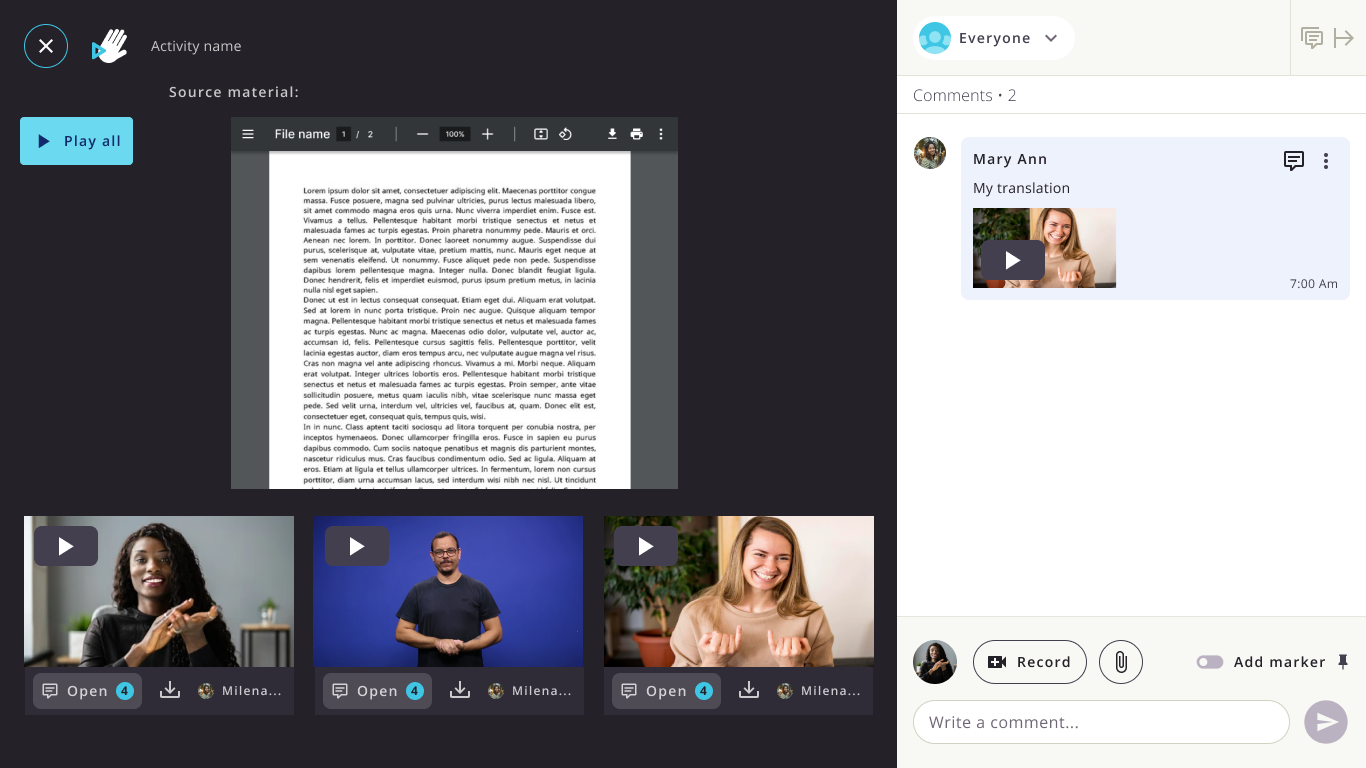Reply to Mary Ann's comment
The height and width of the screenshot is (768, 1366).
point(1294,161)
